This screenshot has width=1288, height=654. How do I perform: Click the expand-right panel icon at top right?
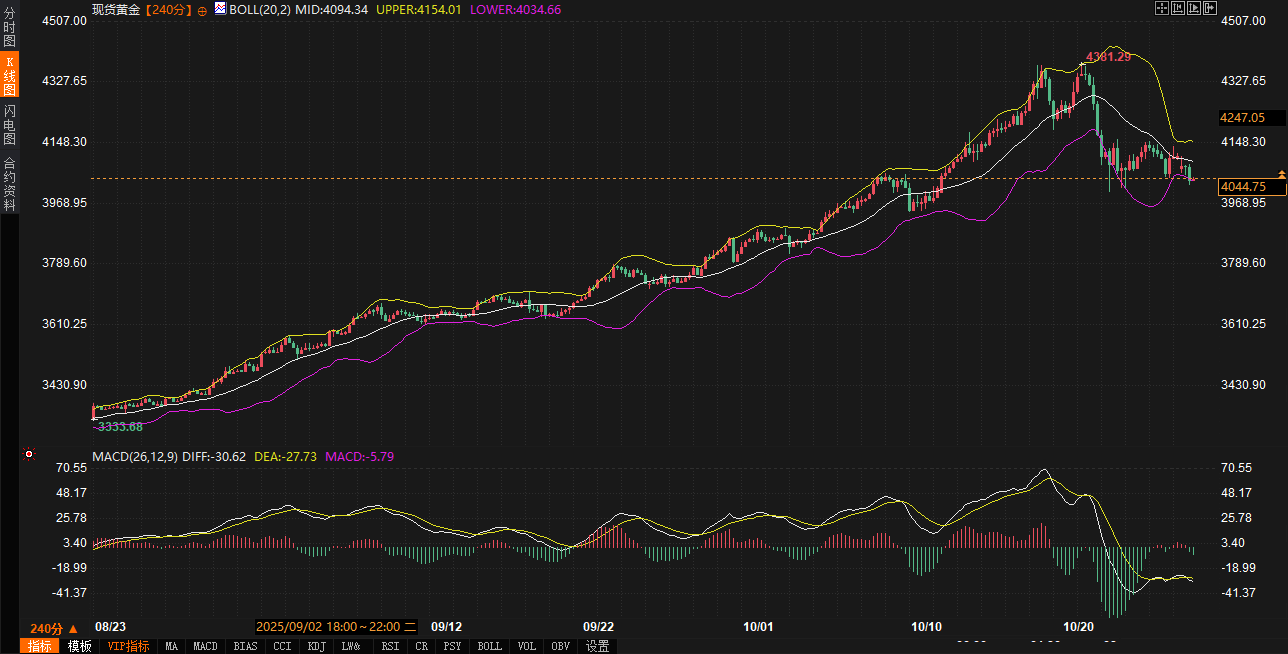click(x=1210, y=8)
